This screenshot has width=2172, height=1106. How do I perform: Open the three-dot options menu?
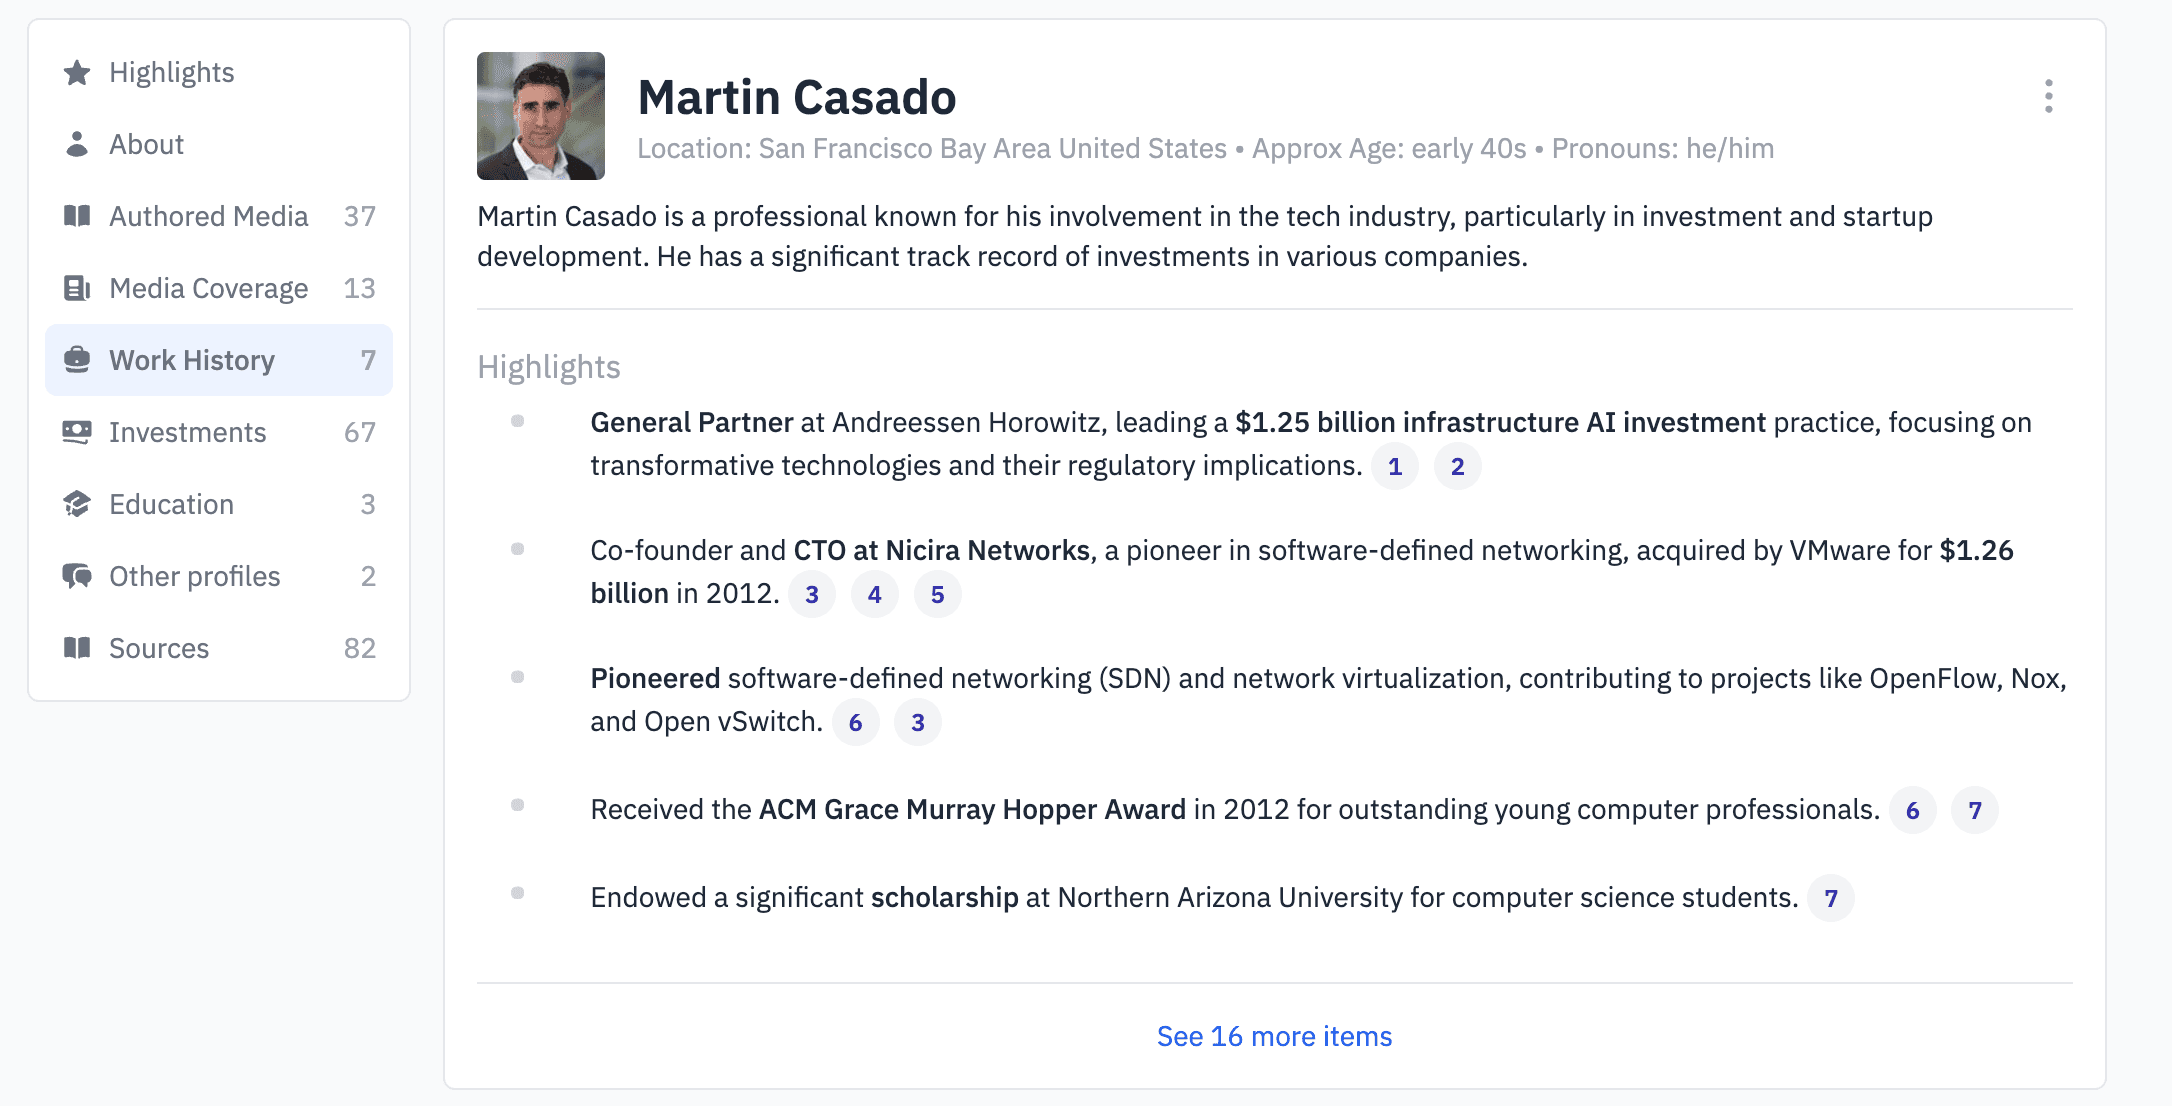(x=2049, y=96)
